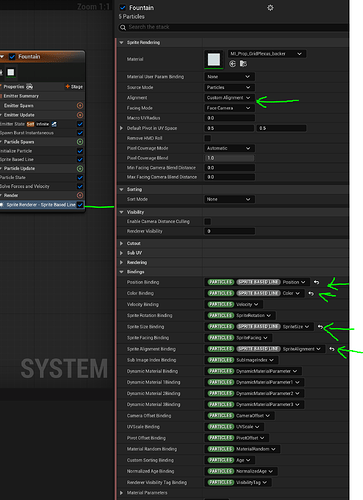
Task: Collapse the Sprite Rendering section
Action: pyautogui.click(x=121, y=42)
